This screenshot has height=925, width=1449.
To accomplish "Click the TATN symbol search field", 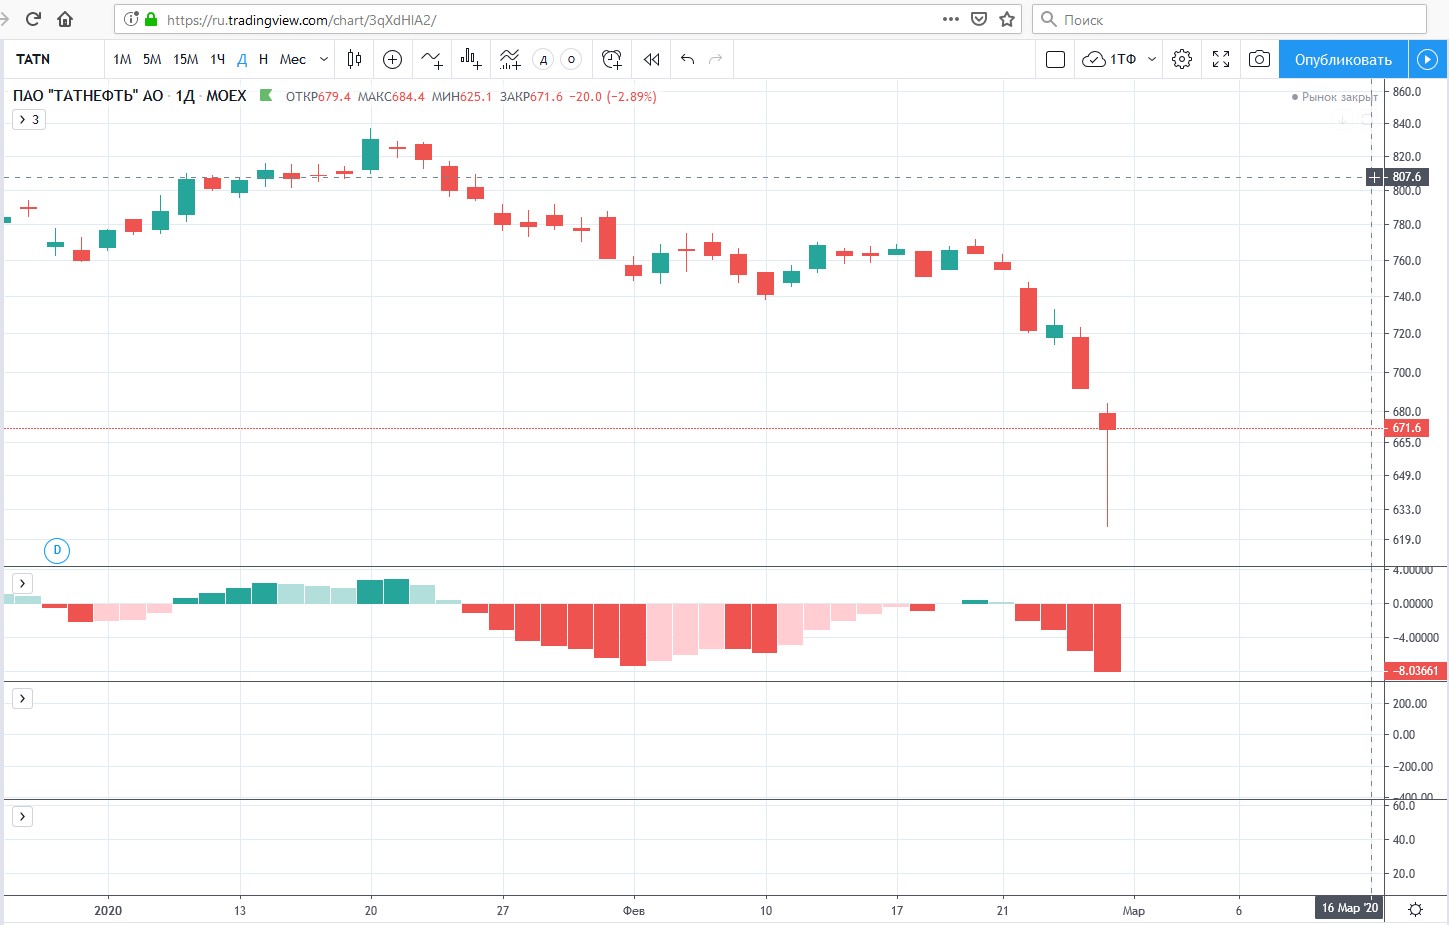I will tap(55, 59).
